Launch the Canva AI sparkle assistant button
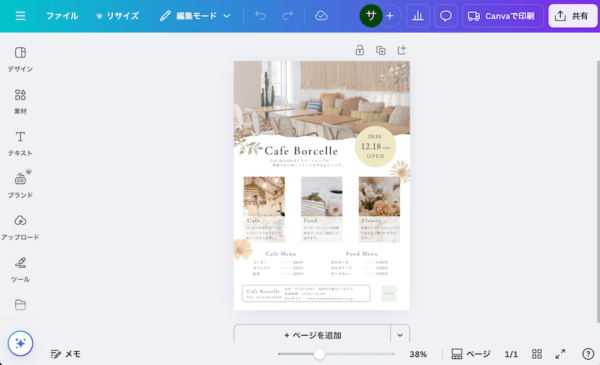600x365 pixels. (20, 343)
